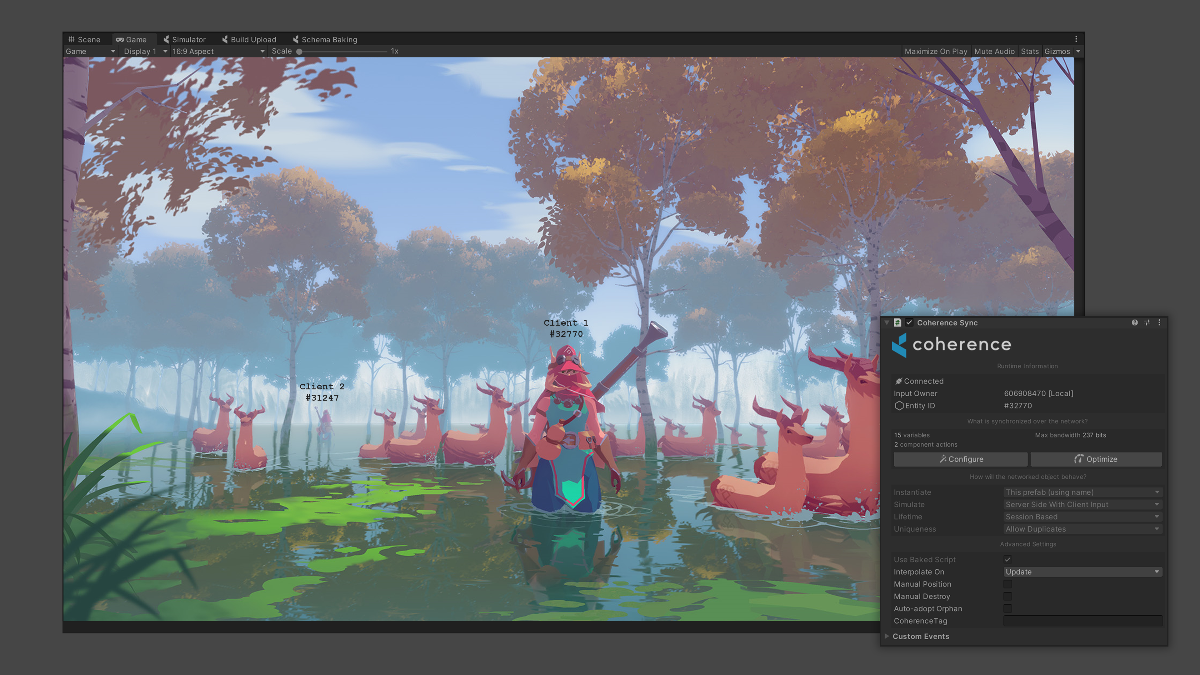Viewport: 1200px width, 675px height.
Task: Click the coherence logo
Action: tap(951, 345)
